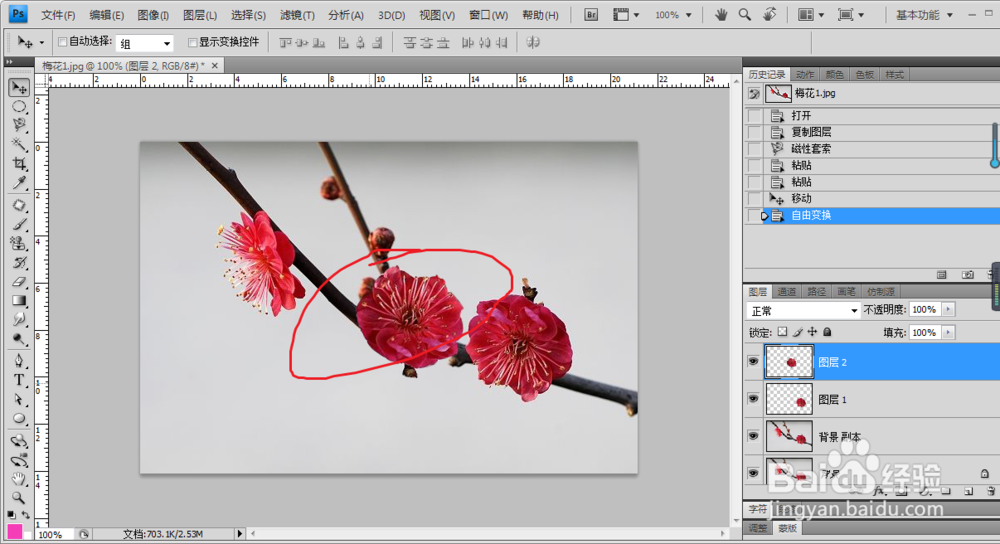Select the Ellipse shape tool
Viewport: 1000px width, 544px height.
pos(19,418)
